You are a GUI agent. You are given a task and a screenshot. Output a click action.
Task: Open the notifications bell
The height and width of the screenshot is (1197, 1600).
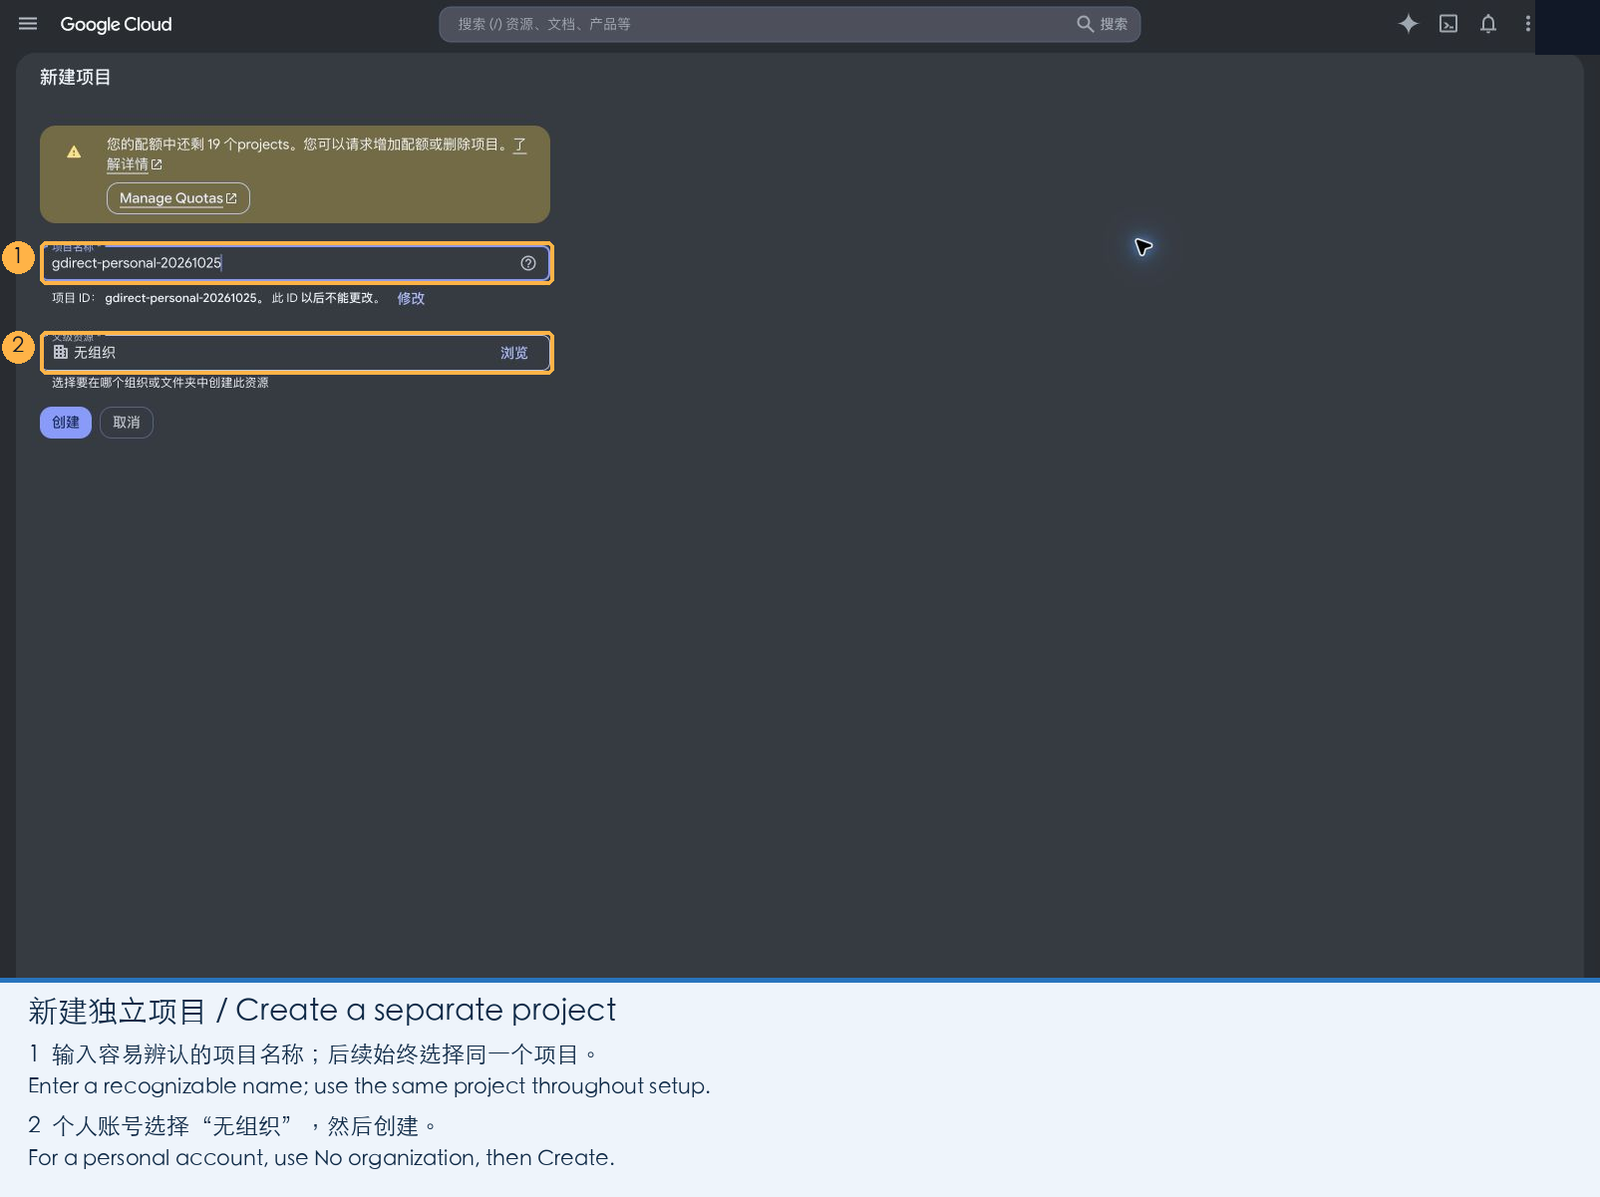click(1488, 24)
